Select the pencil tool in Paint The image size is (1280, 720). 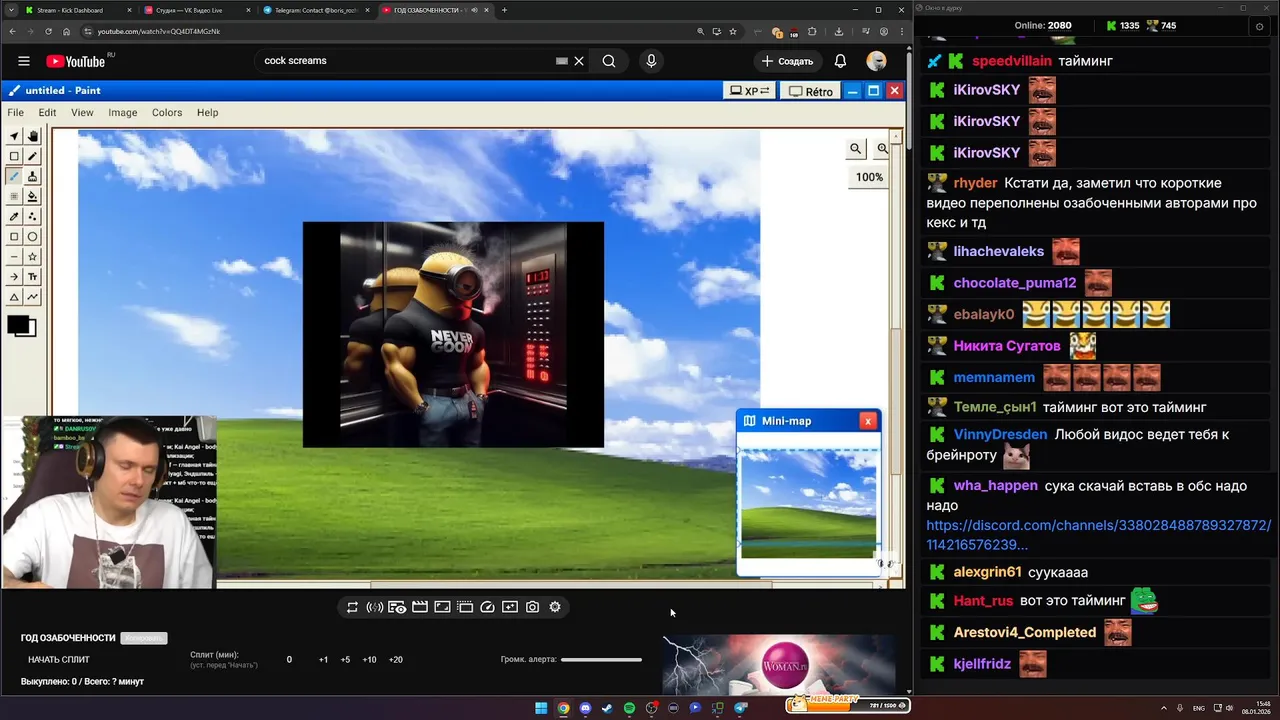[32, 156]
